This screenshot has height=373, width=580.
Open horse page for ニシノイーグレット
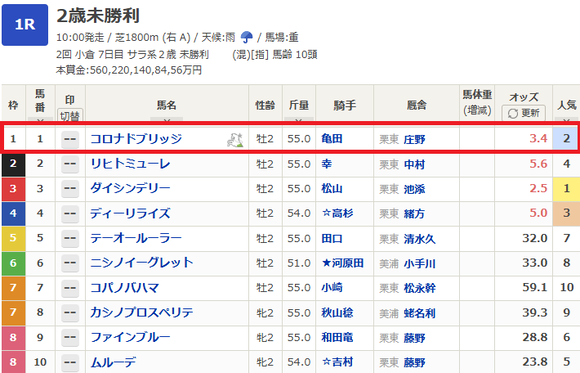coord(142,263)
